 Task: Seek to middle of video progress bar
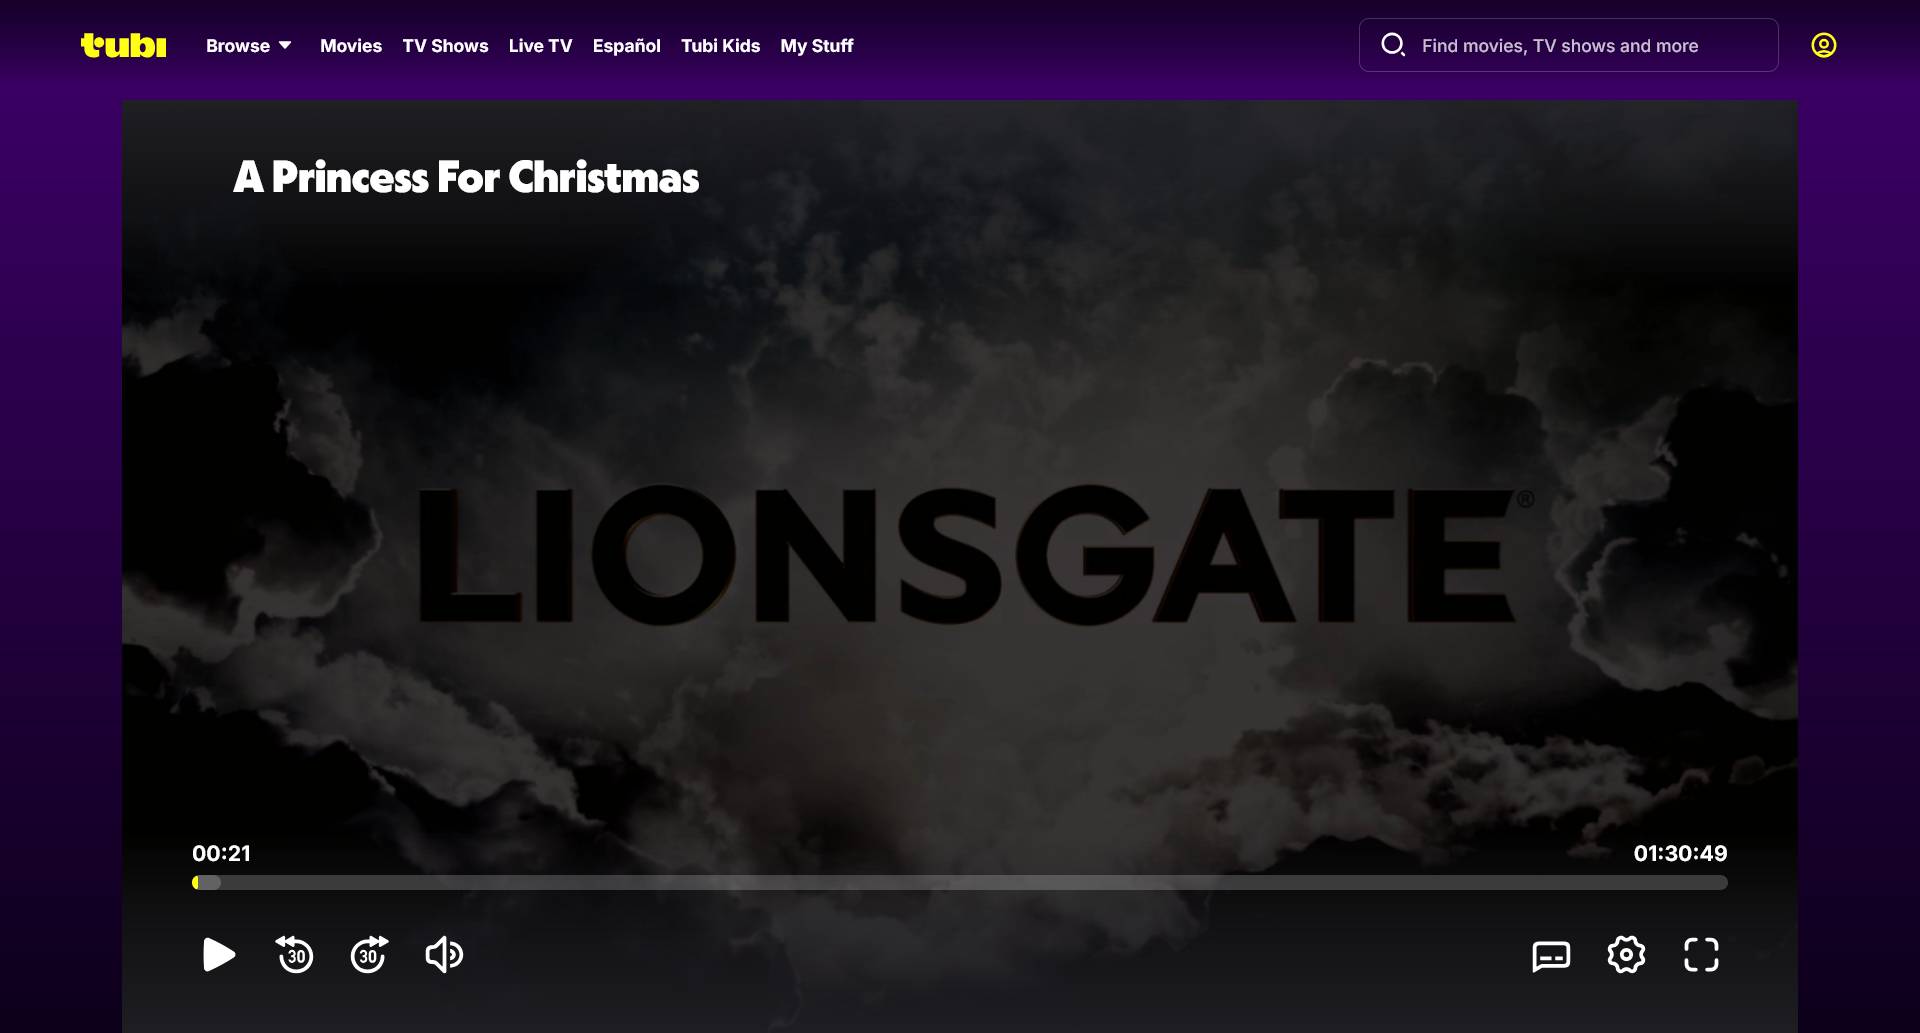[960, 883]
